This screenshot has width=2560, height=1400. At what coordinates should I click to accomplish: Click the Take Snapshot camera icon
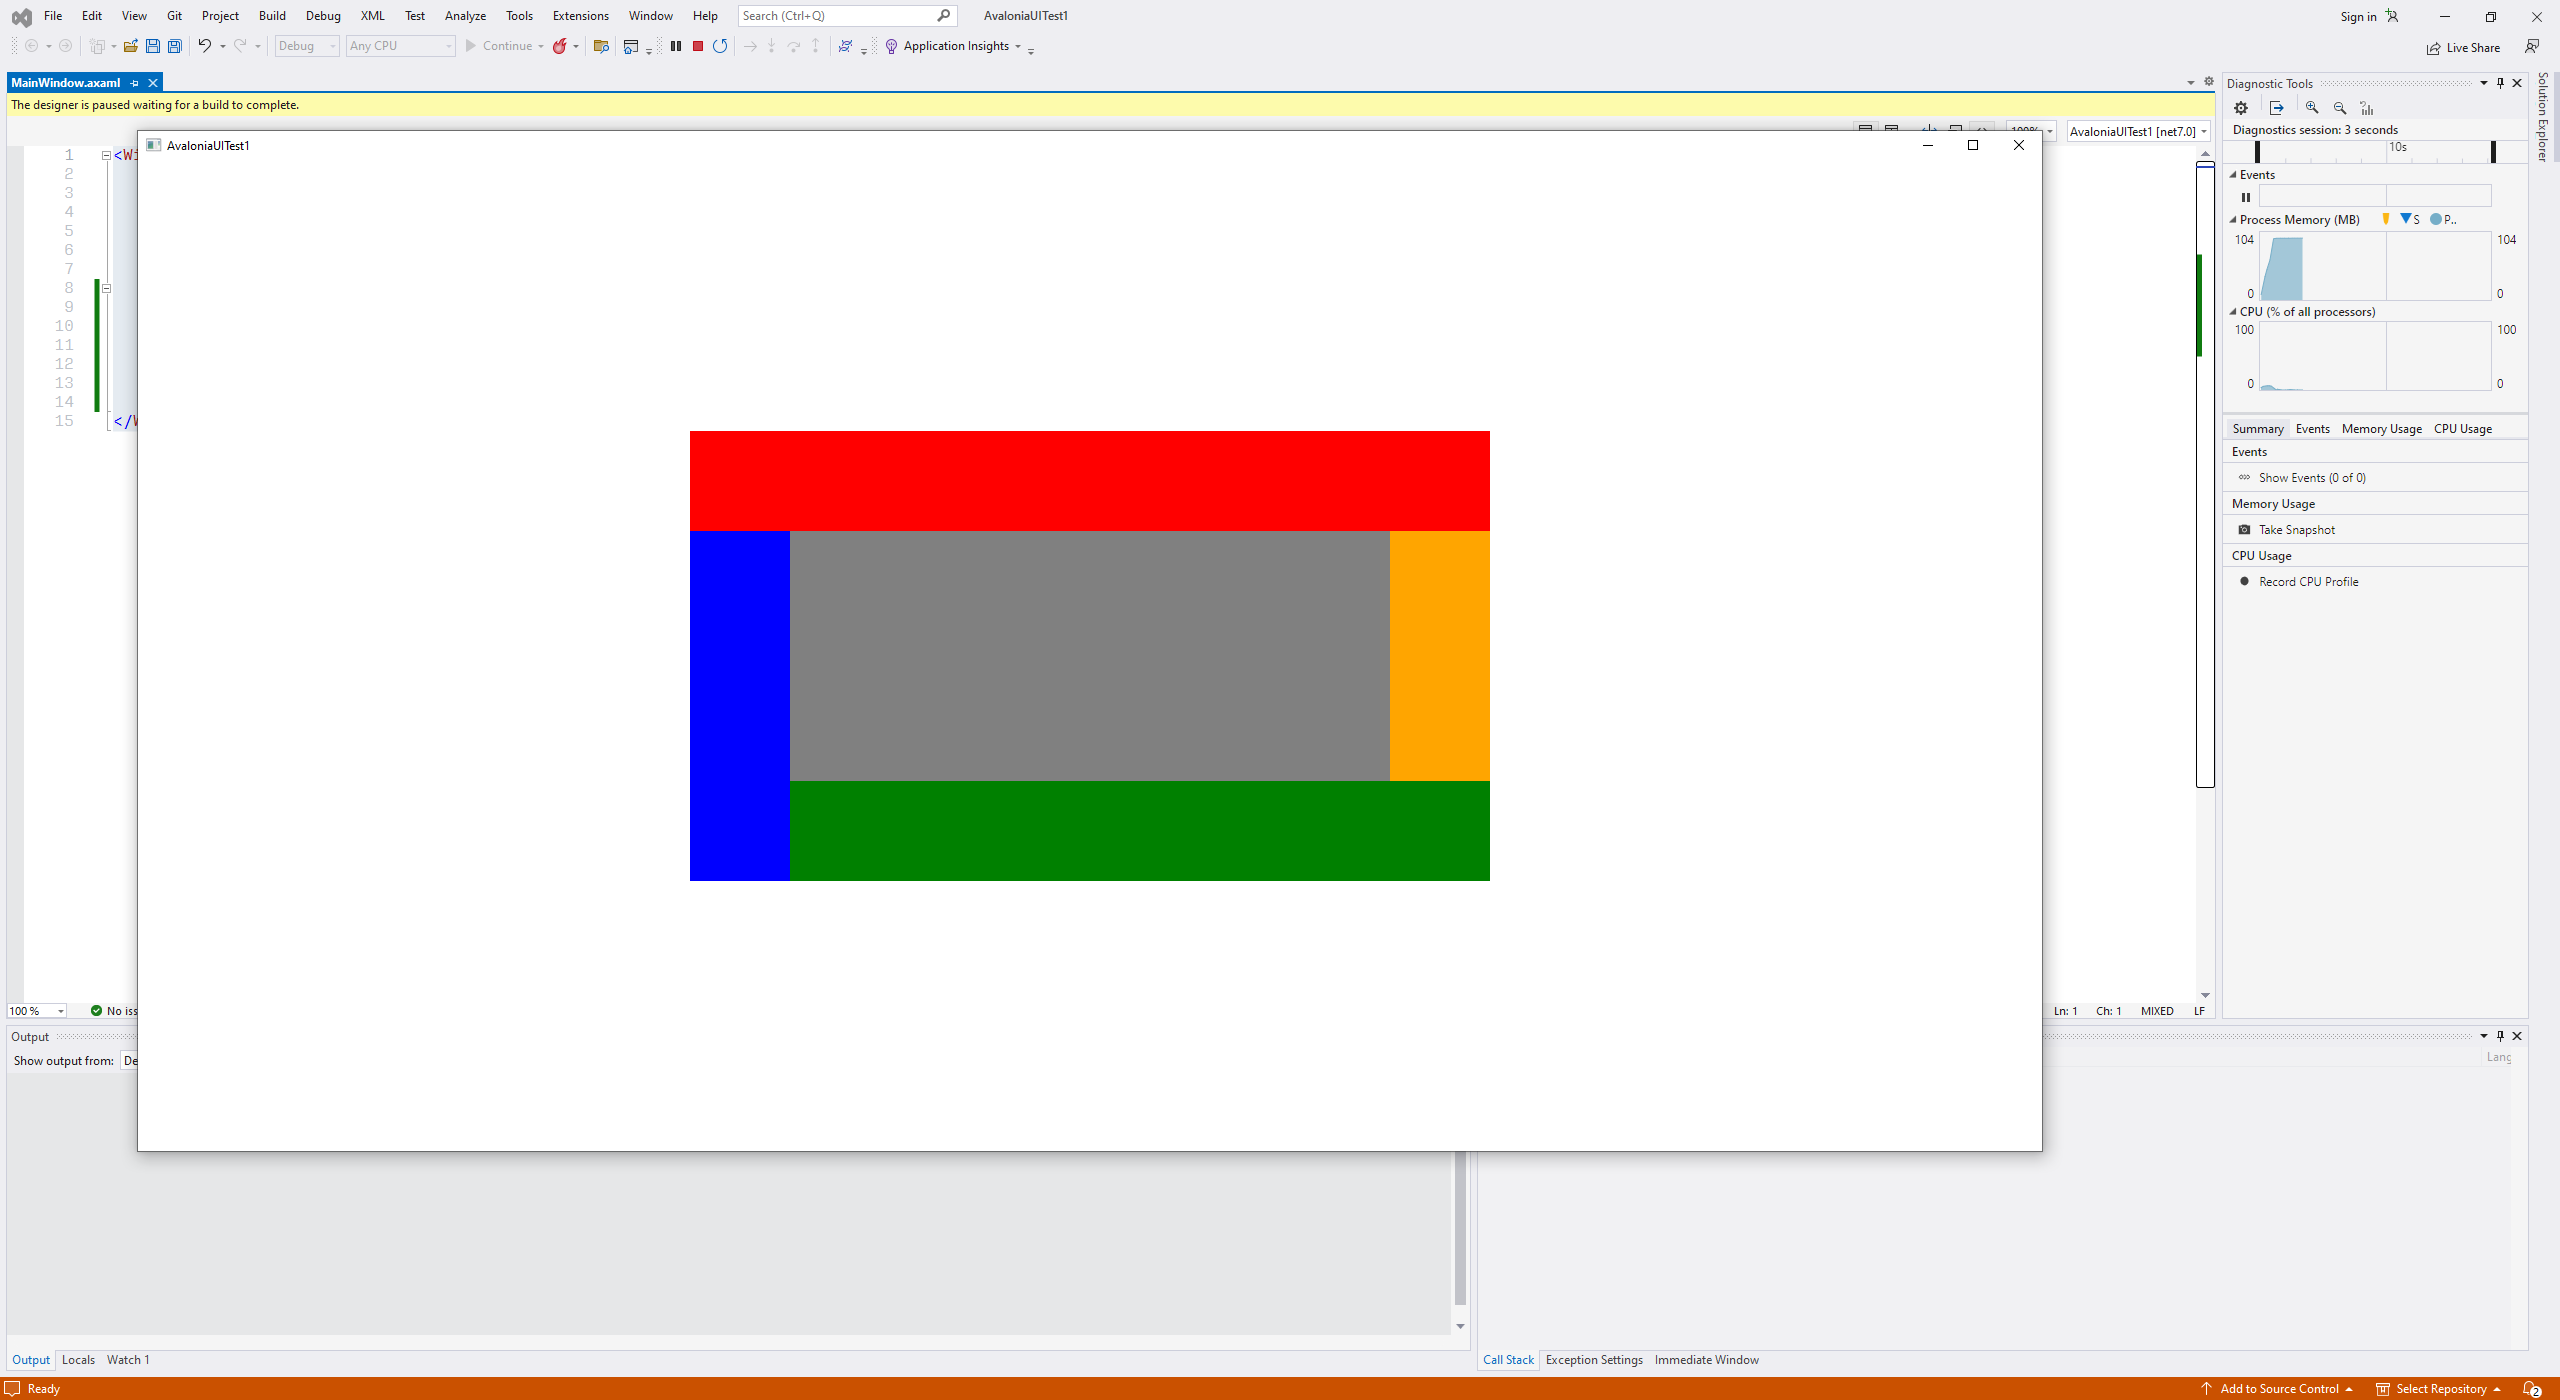(x=2243, y=529)
